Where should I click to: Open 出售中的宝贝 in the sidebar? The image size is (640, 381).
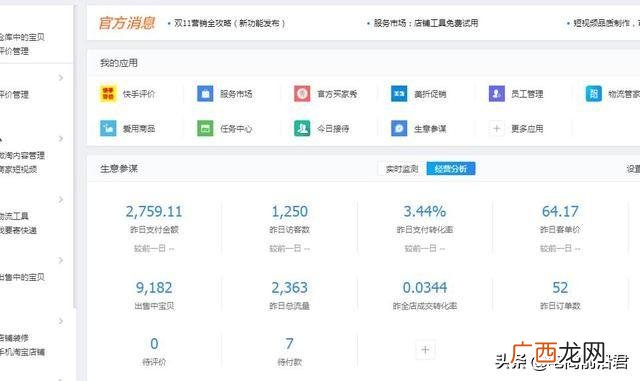[x=22, y=277]
